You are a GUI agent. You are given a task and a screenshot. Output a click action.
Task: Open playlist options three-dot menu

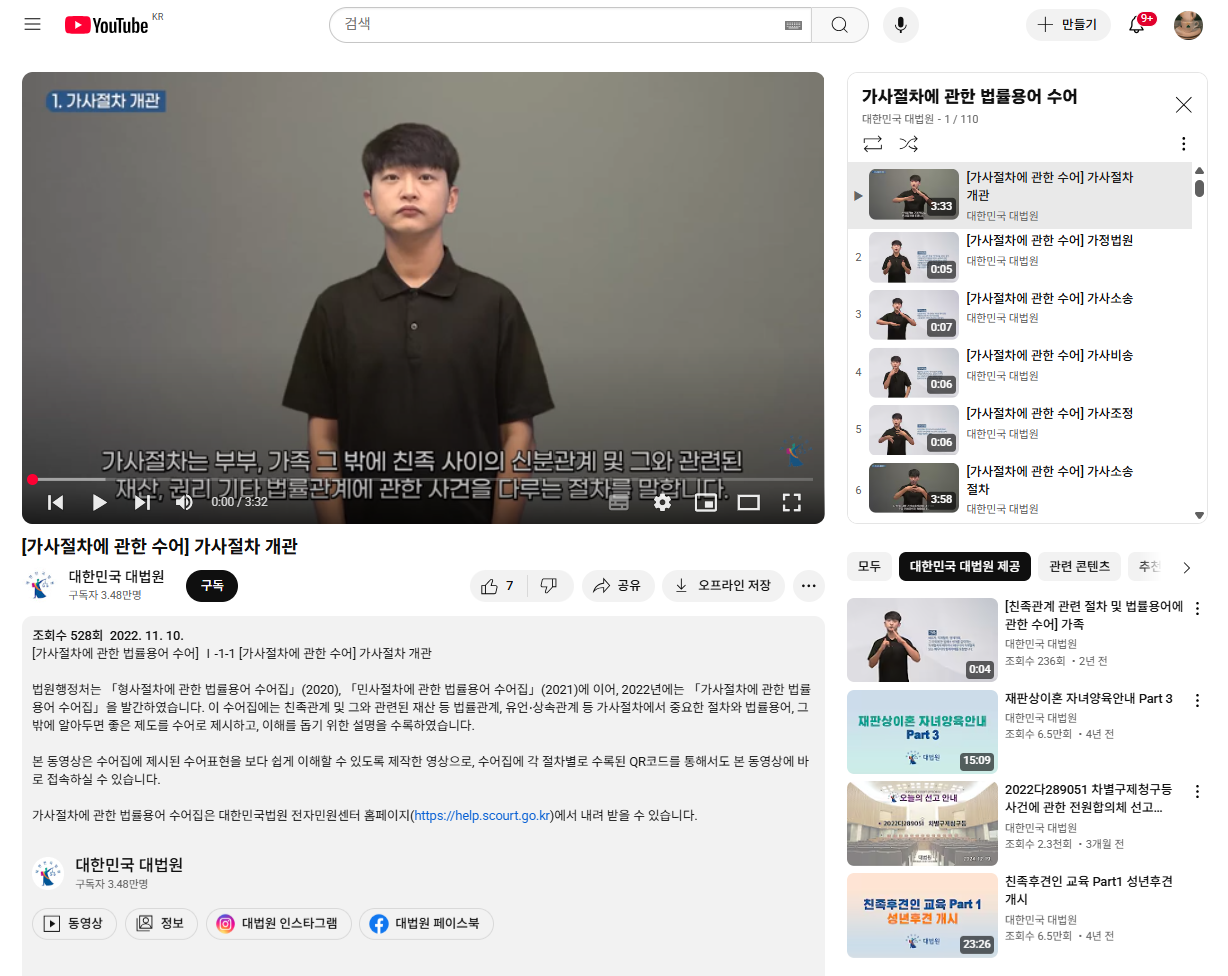click(1183, 144)
